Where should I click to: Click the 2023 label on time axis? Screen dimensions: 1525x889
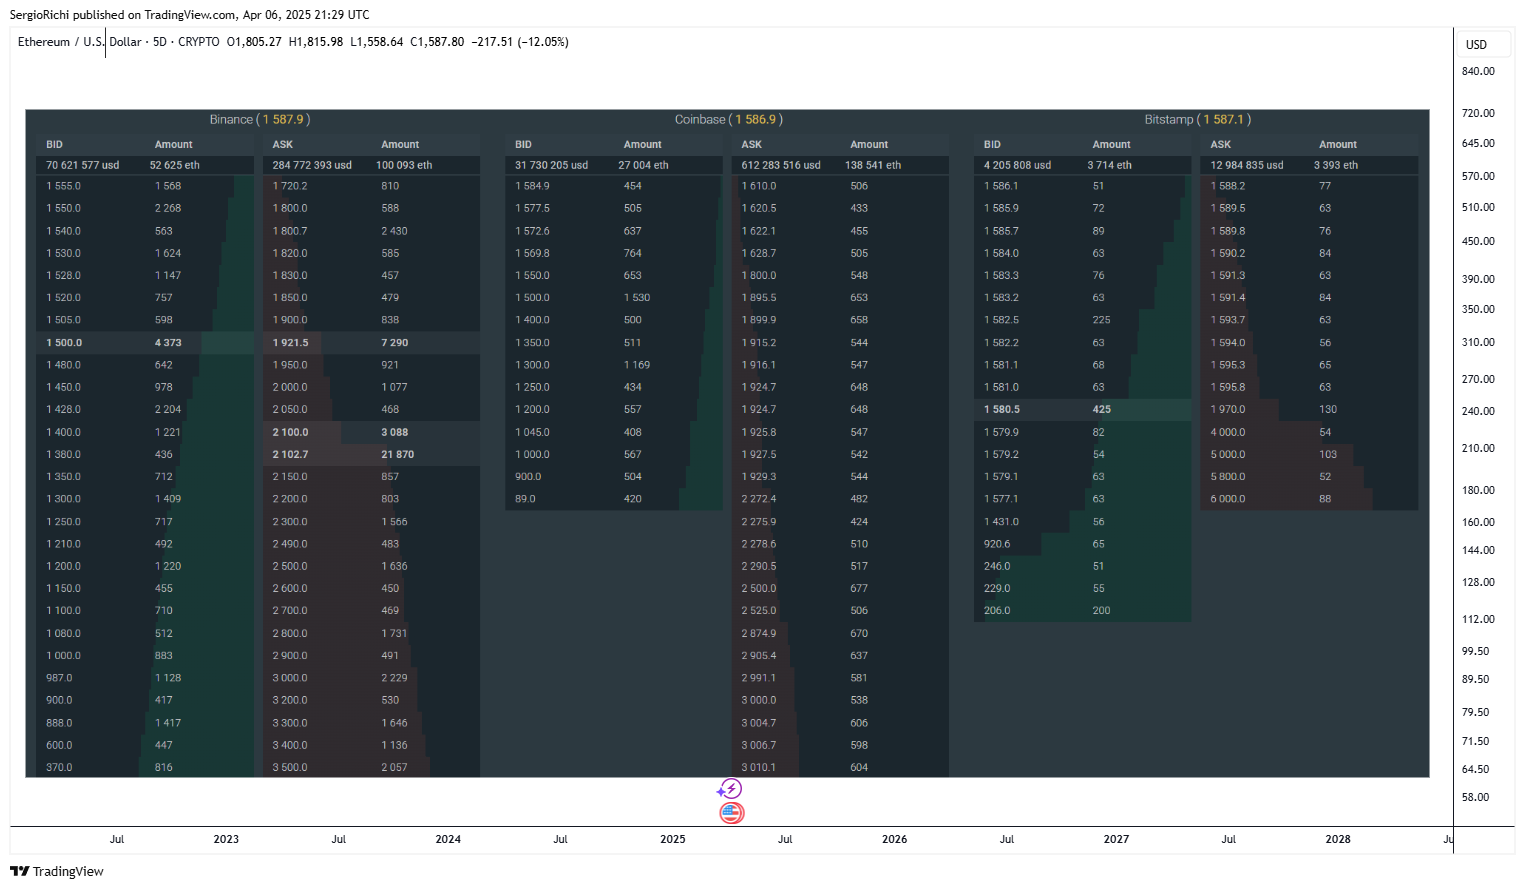click(x=226, y=840)
